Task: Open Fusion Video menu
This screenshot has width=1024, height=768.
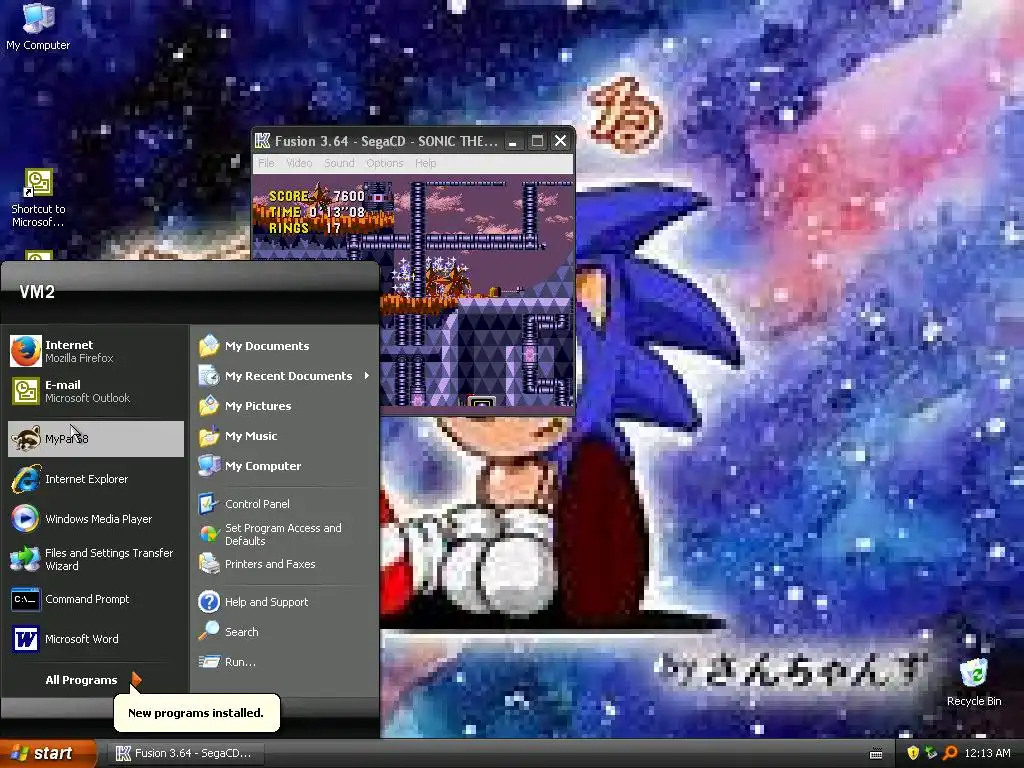Action: pos(299,163)
